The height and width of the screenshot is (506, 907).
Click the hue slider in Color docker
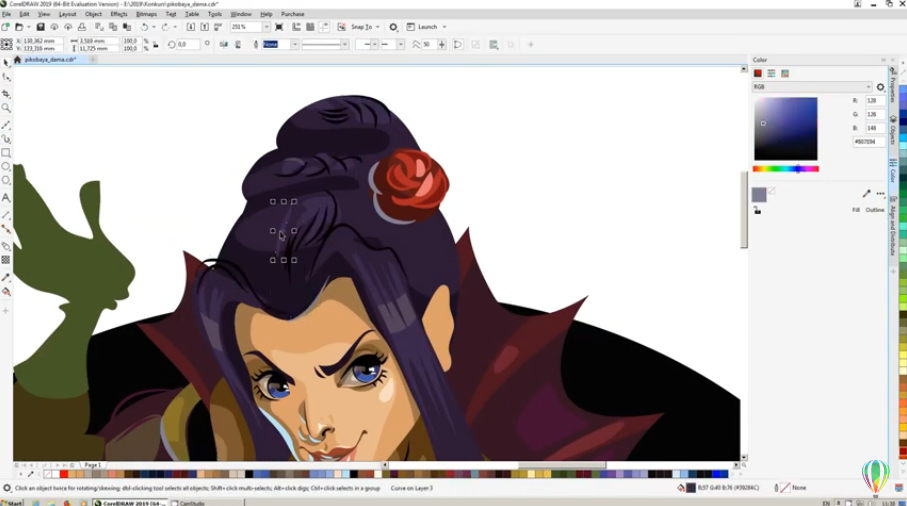pyautogui.click(x=786, y=169)
